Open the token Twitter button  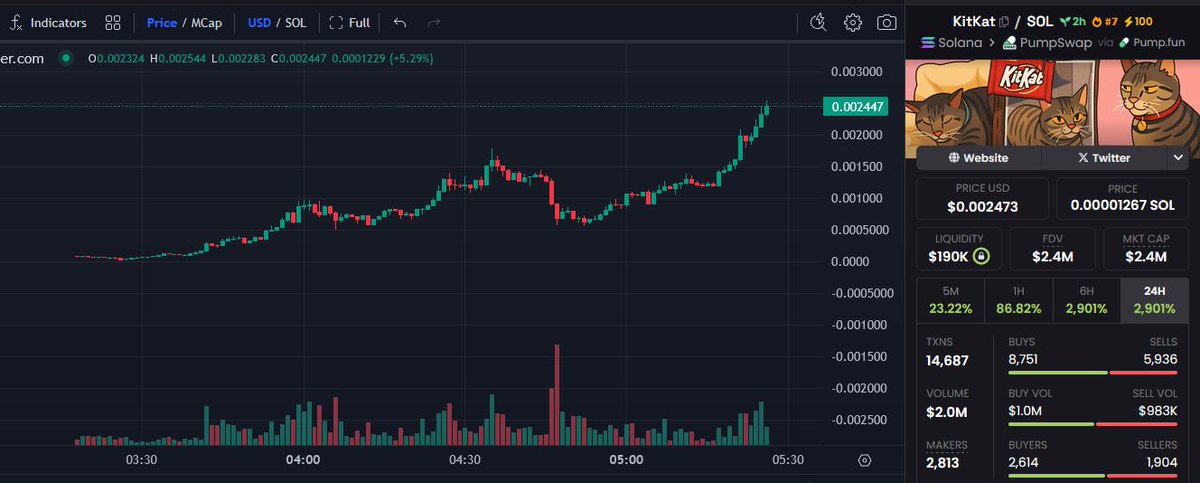coord(1103,158)
